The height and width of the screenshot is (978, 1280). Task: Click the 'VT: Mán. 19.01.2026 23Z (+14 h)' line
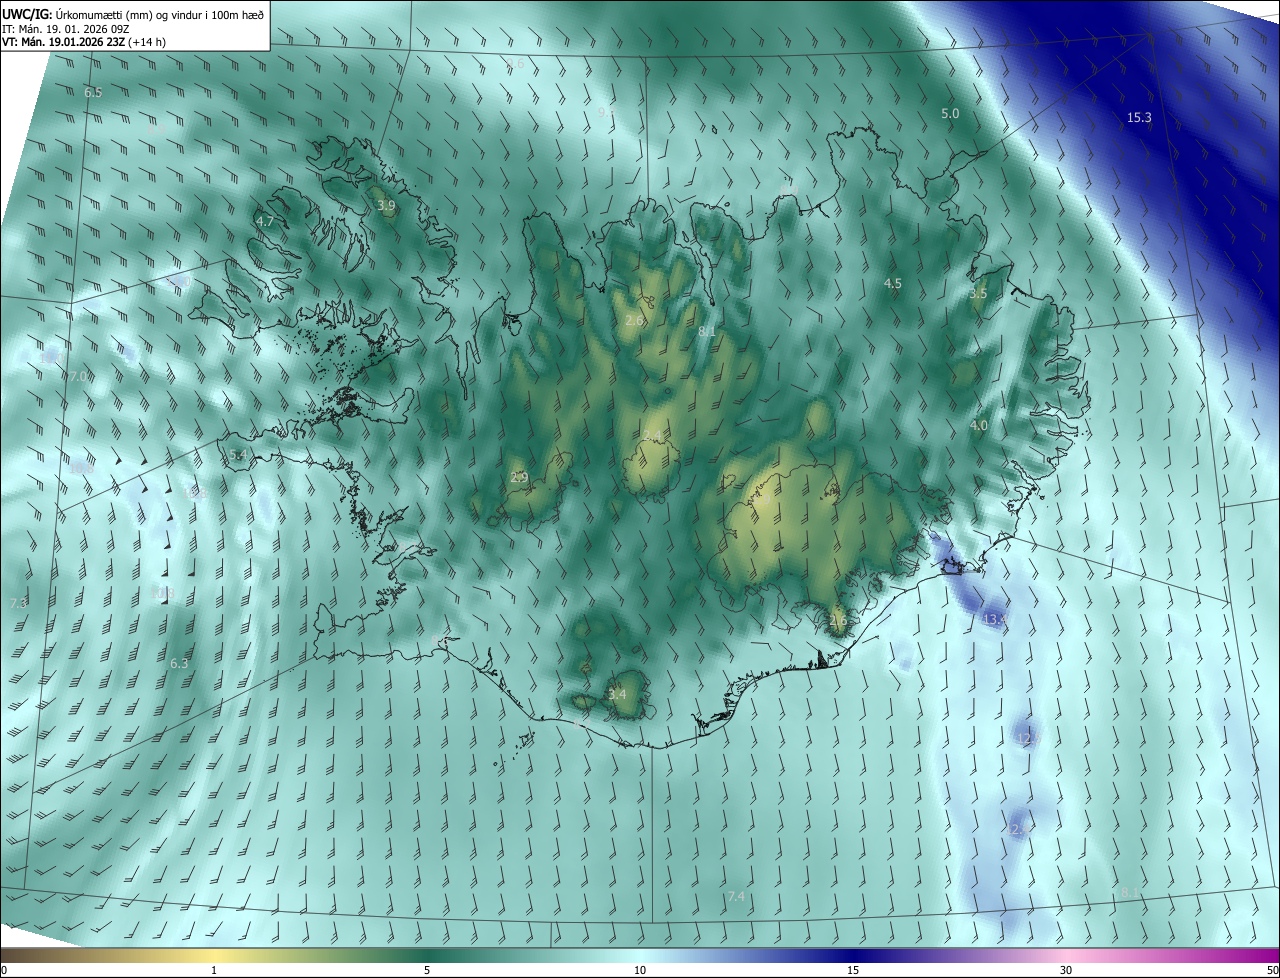[84, 42]
